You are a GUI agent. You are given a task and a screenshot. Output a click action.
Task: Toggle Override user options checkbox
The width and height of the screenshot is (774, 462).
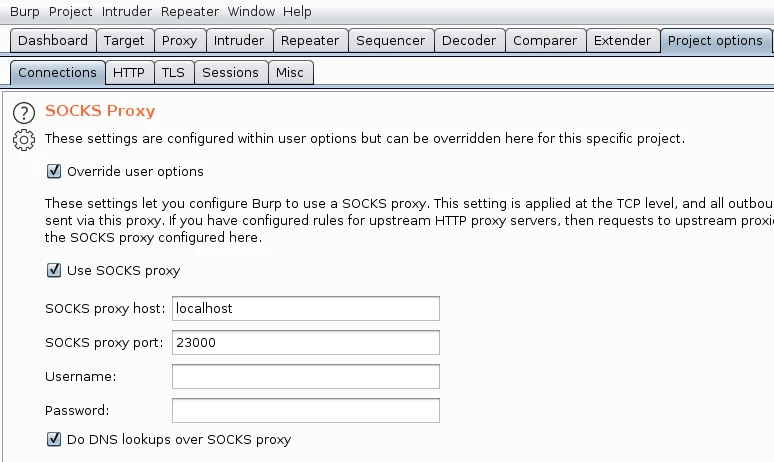point(54,171)
